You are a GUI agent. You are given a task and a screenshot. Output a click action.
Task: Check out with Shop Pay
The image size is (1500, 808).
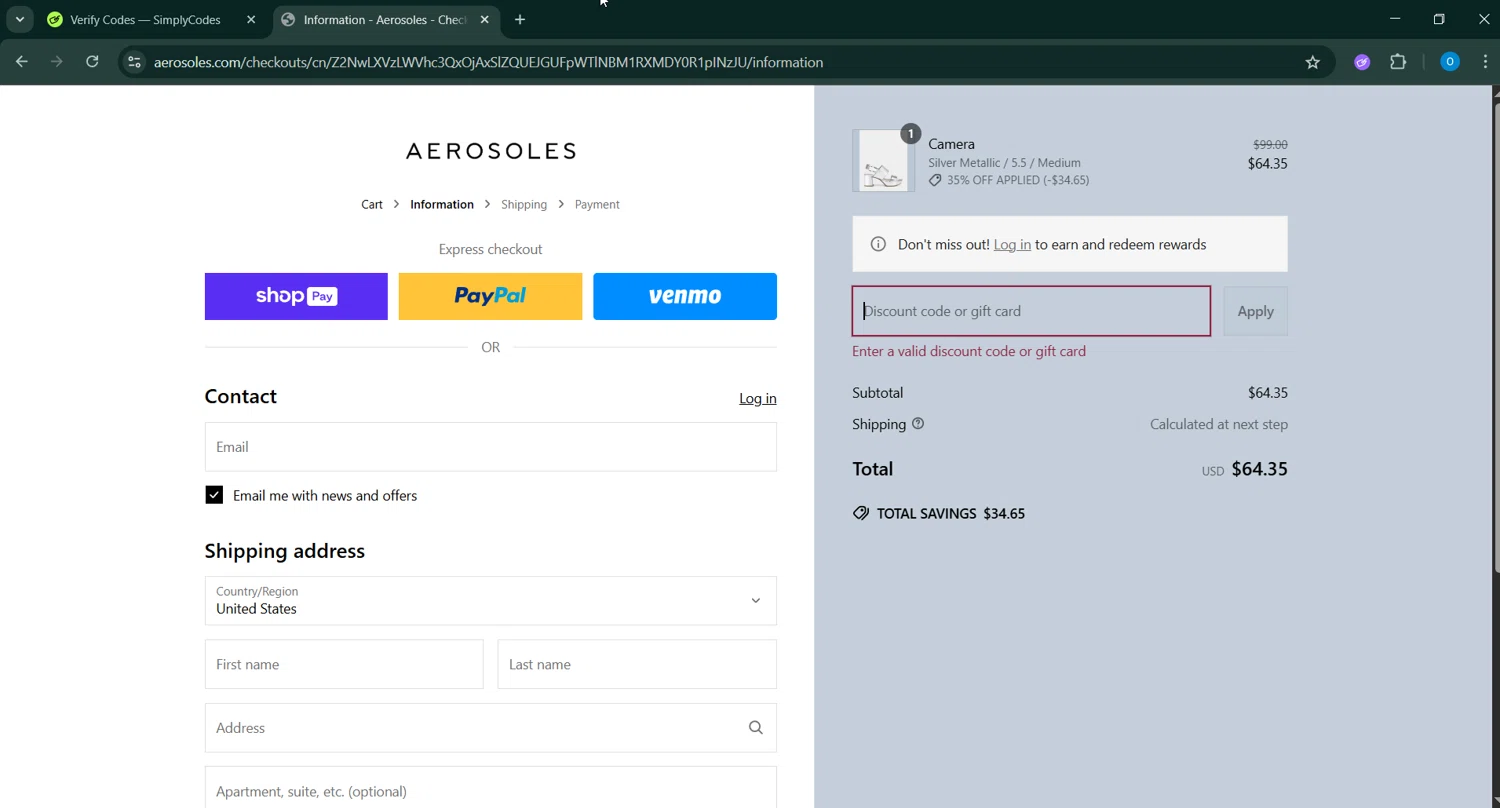tap(296, 296)
